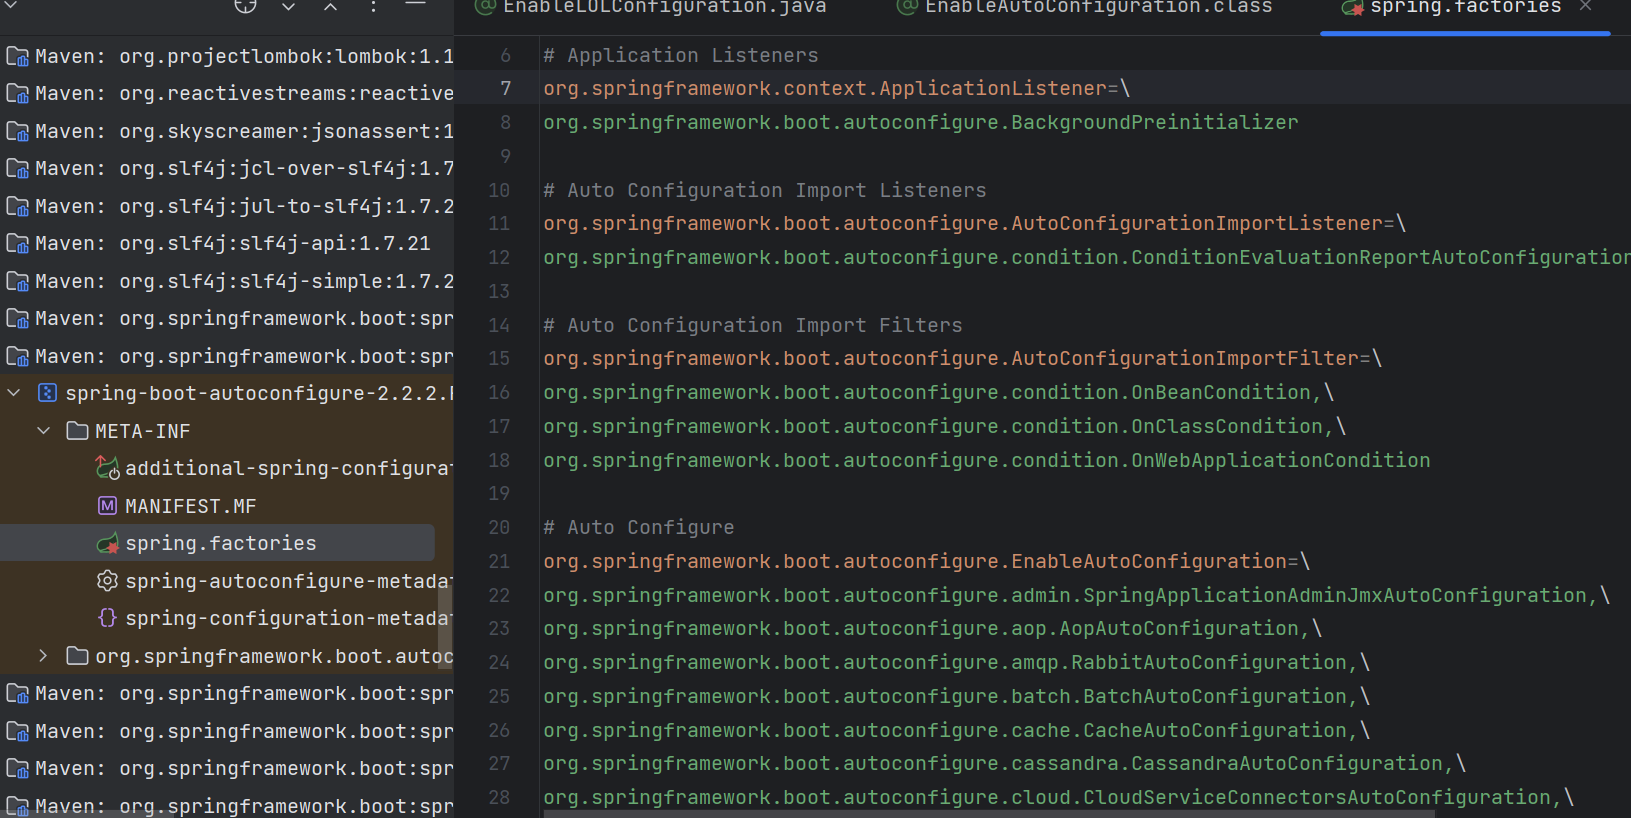
Task: Click the gear icon of spring-autoconfigure-metada file
Action: pos(107,581)
